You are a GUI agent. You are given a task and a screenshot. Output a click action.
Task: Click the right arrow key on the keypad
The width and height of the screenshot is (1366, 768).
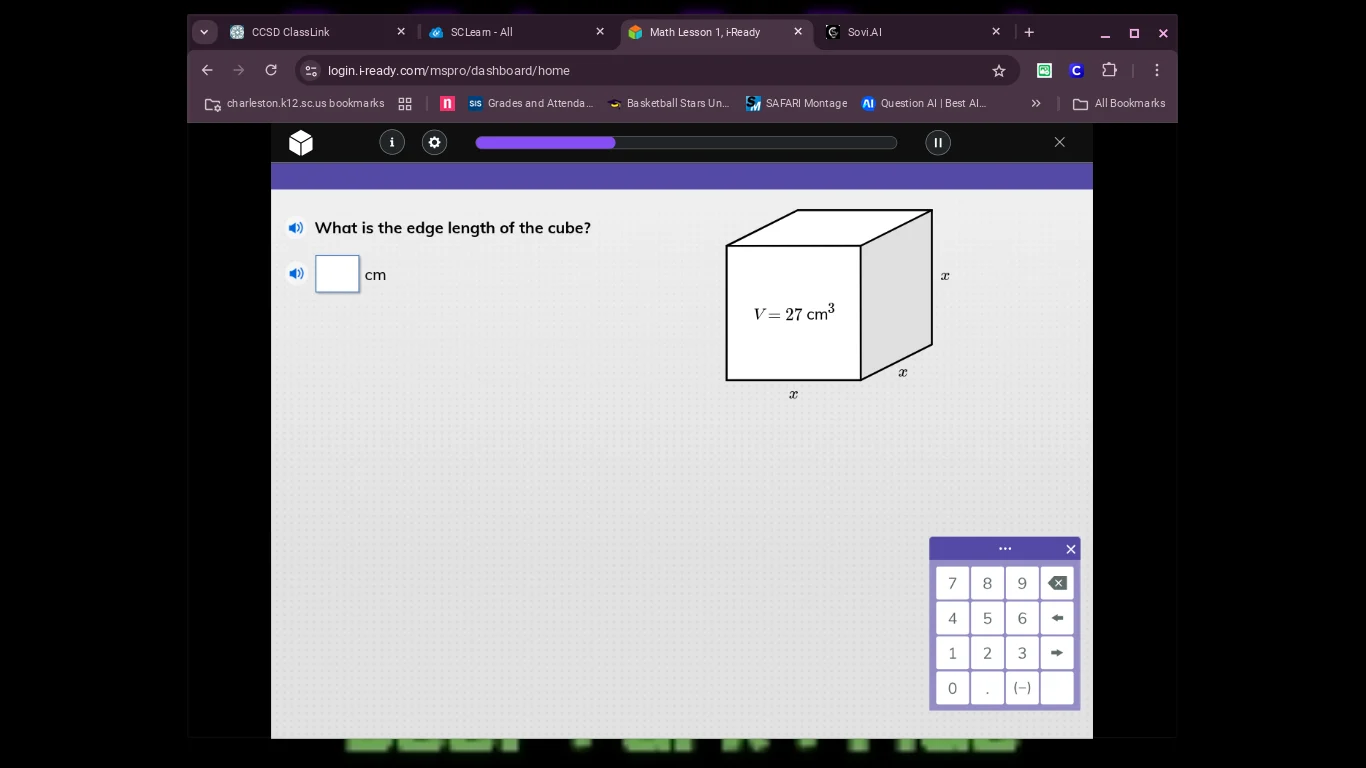[x=1057, y=653]
